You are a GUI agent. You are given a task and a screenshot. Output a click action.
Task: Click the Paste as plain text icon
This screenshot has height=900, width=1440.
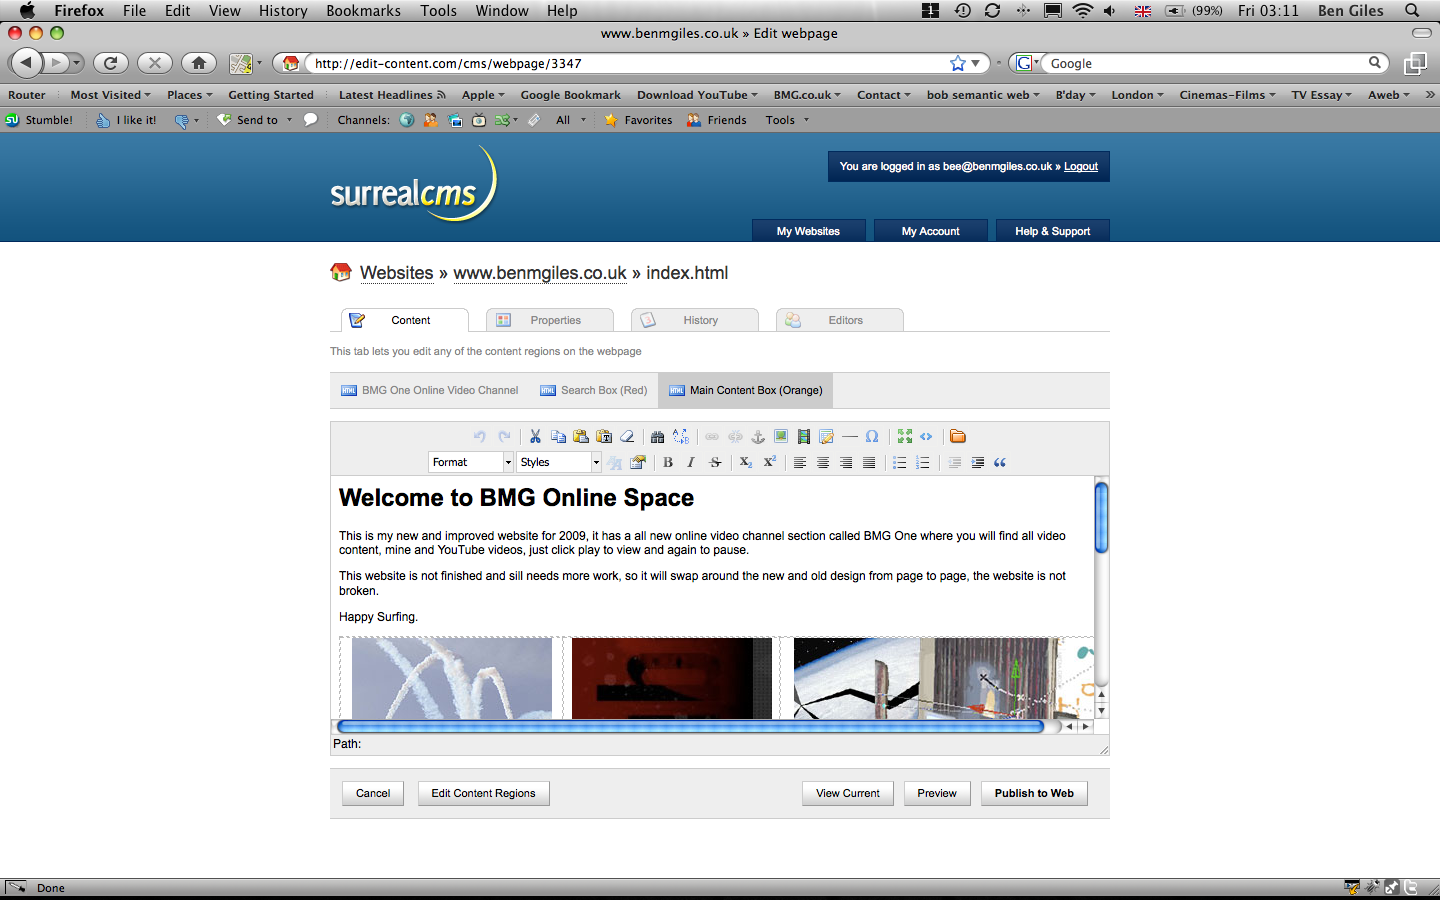pyautogui.click(x=604, y=436)
